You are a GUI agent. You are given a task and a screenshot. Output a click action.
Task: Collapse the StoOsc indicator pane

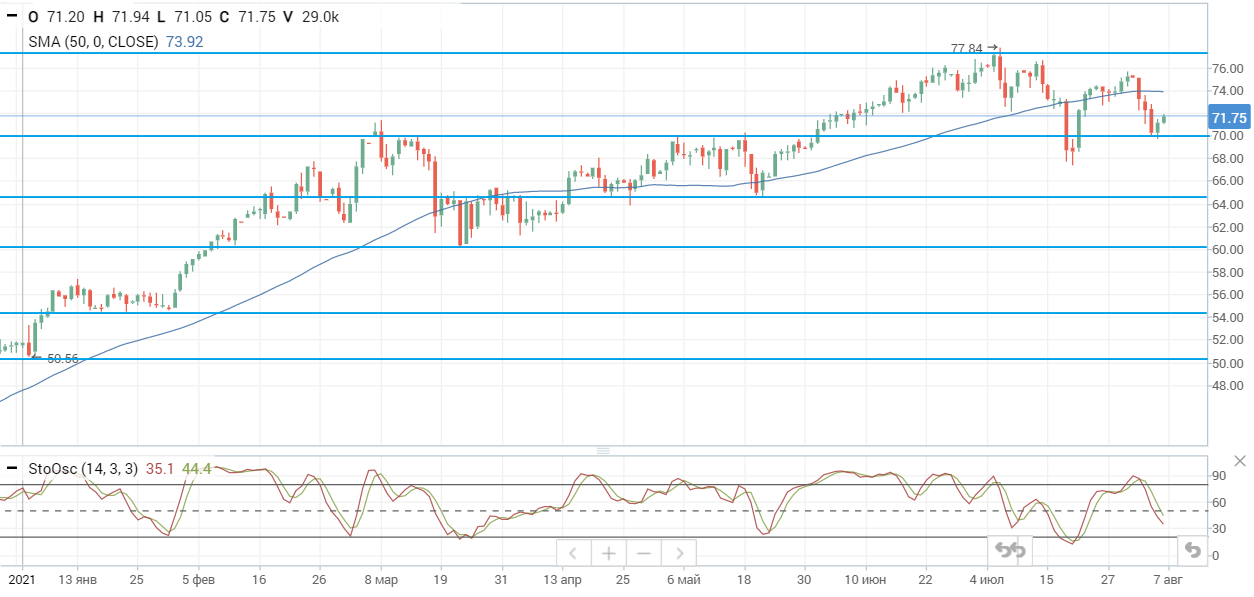pyautogui.click(x=12, y=468)
